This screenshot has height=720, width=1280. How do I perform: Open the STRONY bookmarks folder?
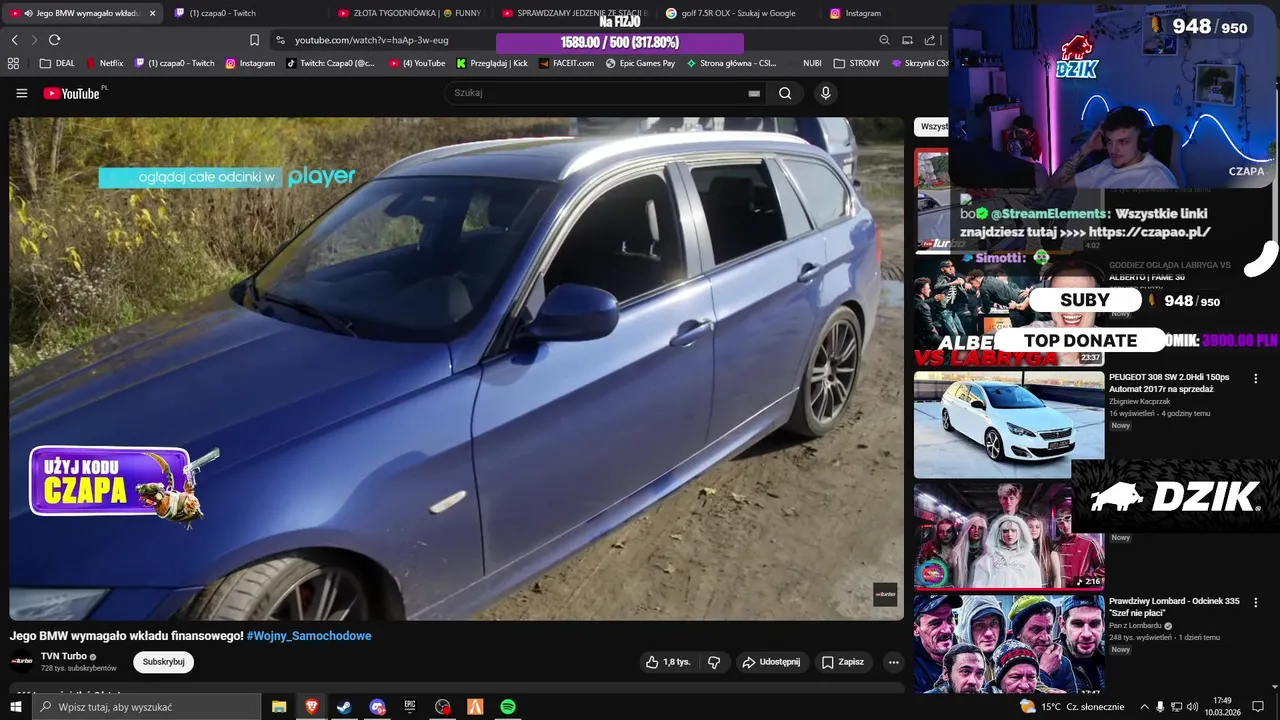pyautogui.click(x=857, y=63)
